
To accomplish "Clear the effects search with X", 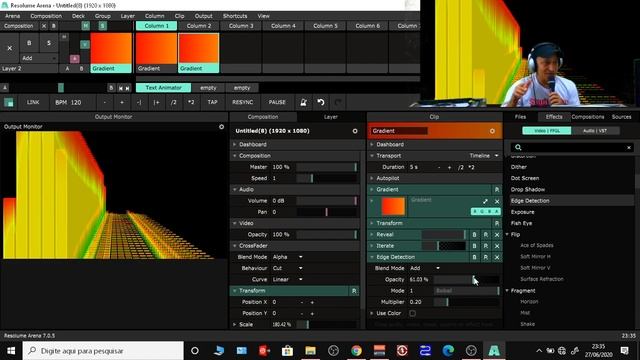I will point(629,147).
